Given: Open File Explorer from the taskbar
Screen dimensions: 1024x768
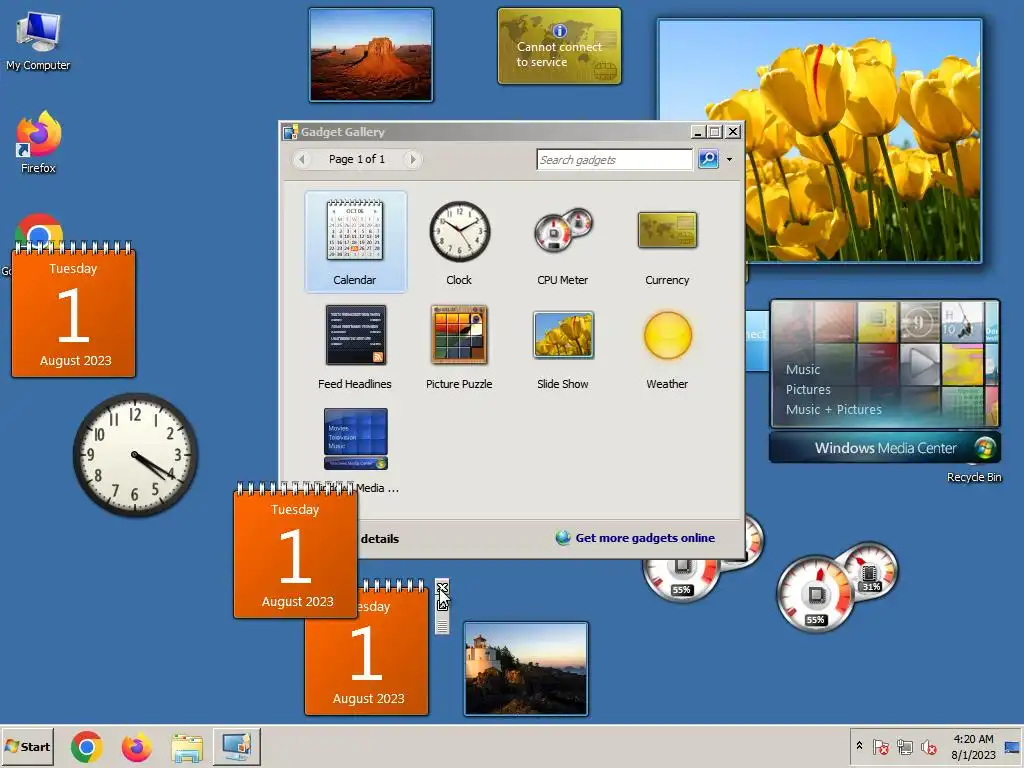Looking at the screenshot, I should pos(187,747).
